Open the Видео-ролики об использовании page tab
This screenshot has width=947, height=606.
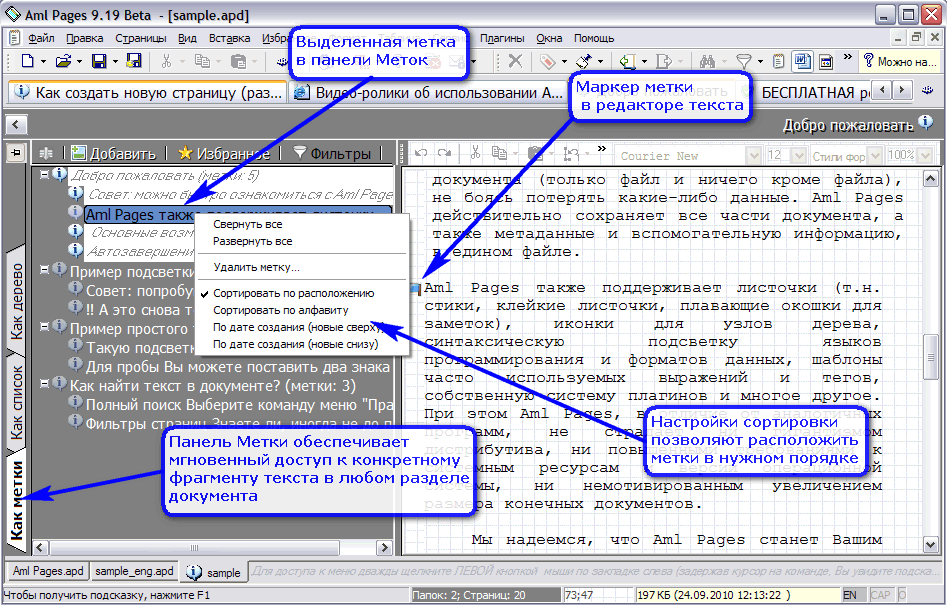click(428, 92)
